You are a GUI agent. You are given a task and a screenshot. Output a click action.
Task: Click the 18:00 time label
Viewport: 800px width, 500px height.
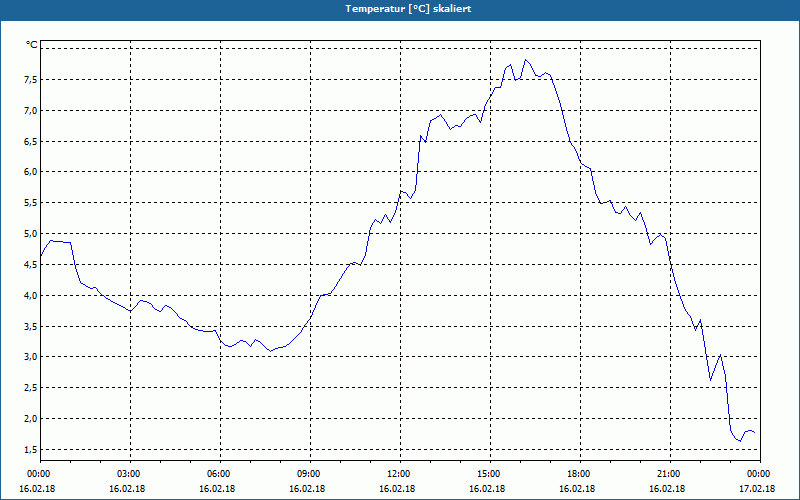tap(580, 474)
